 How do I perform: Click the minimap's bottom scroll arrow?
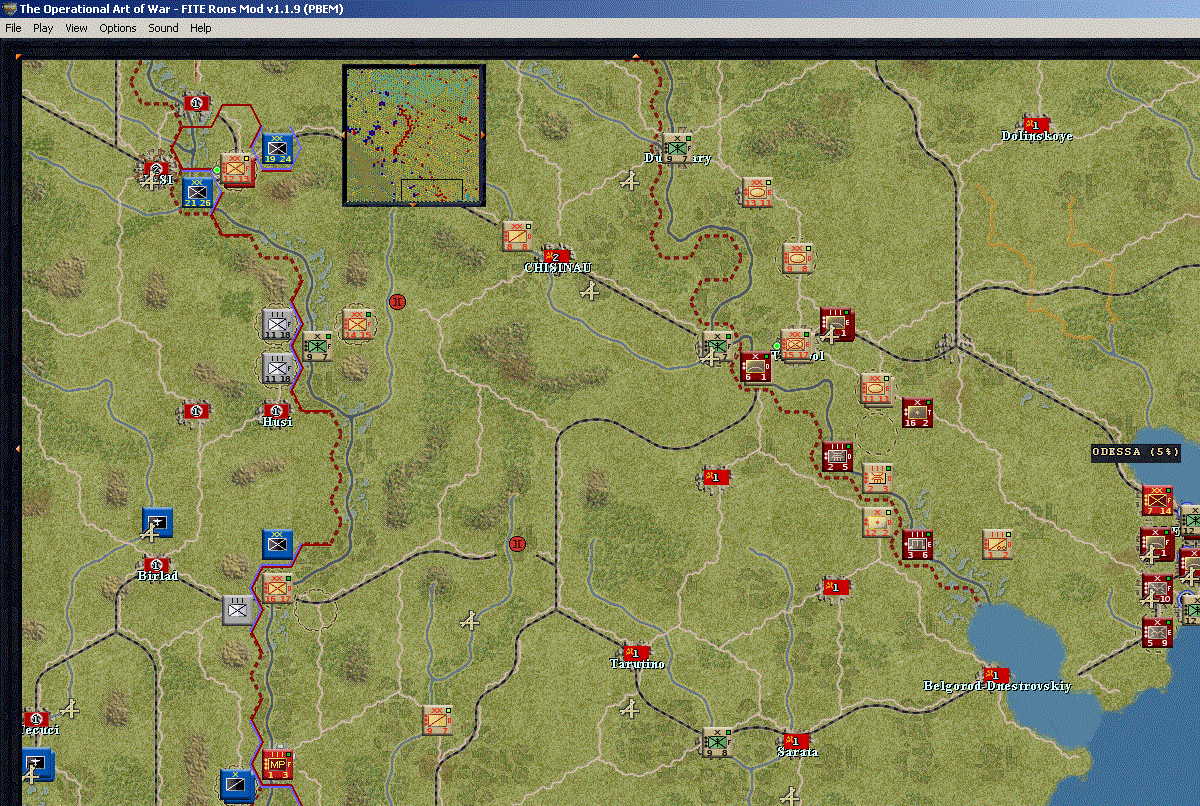pos(413,204)
